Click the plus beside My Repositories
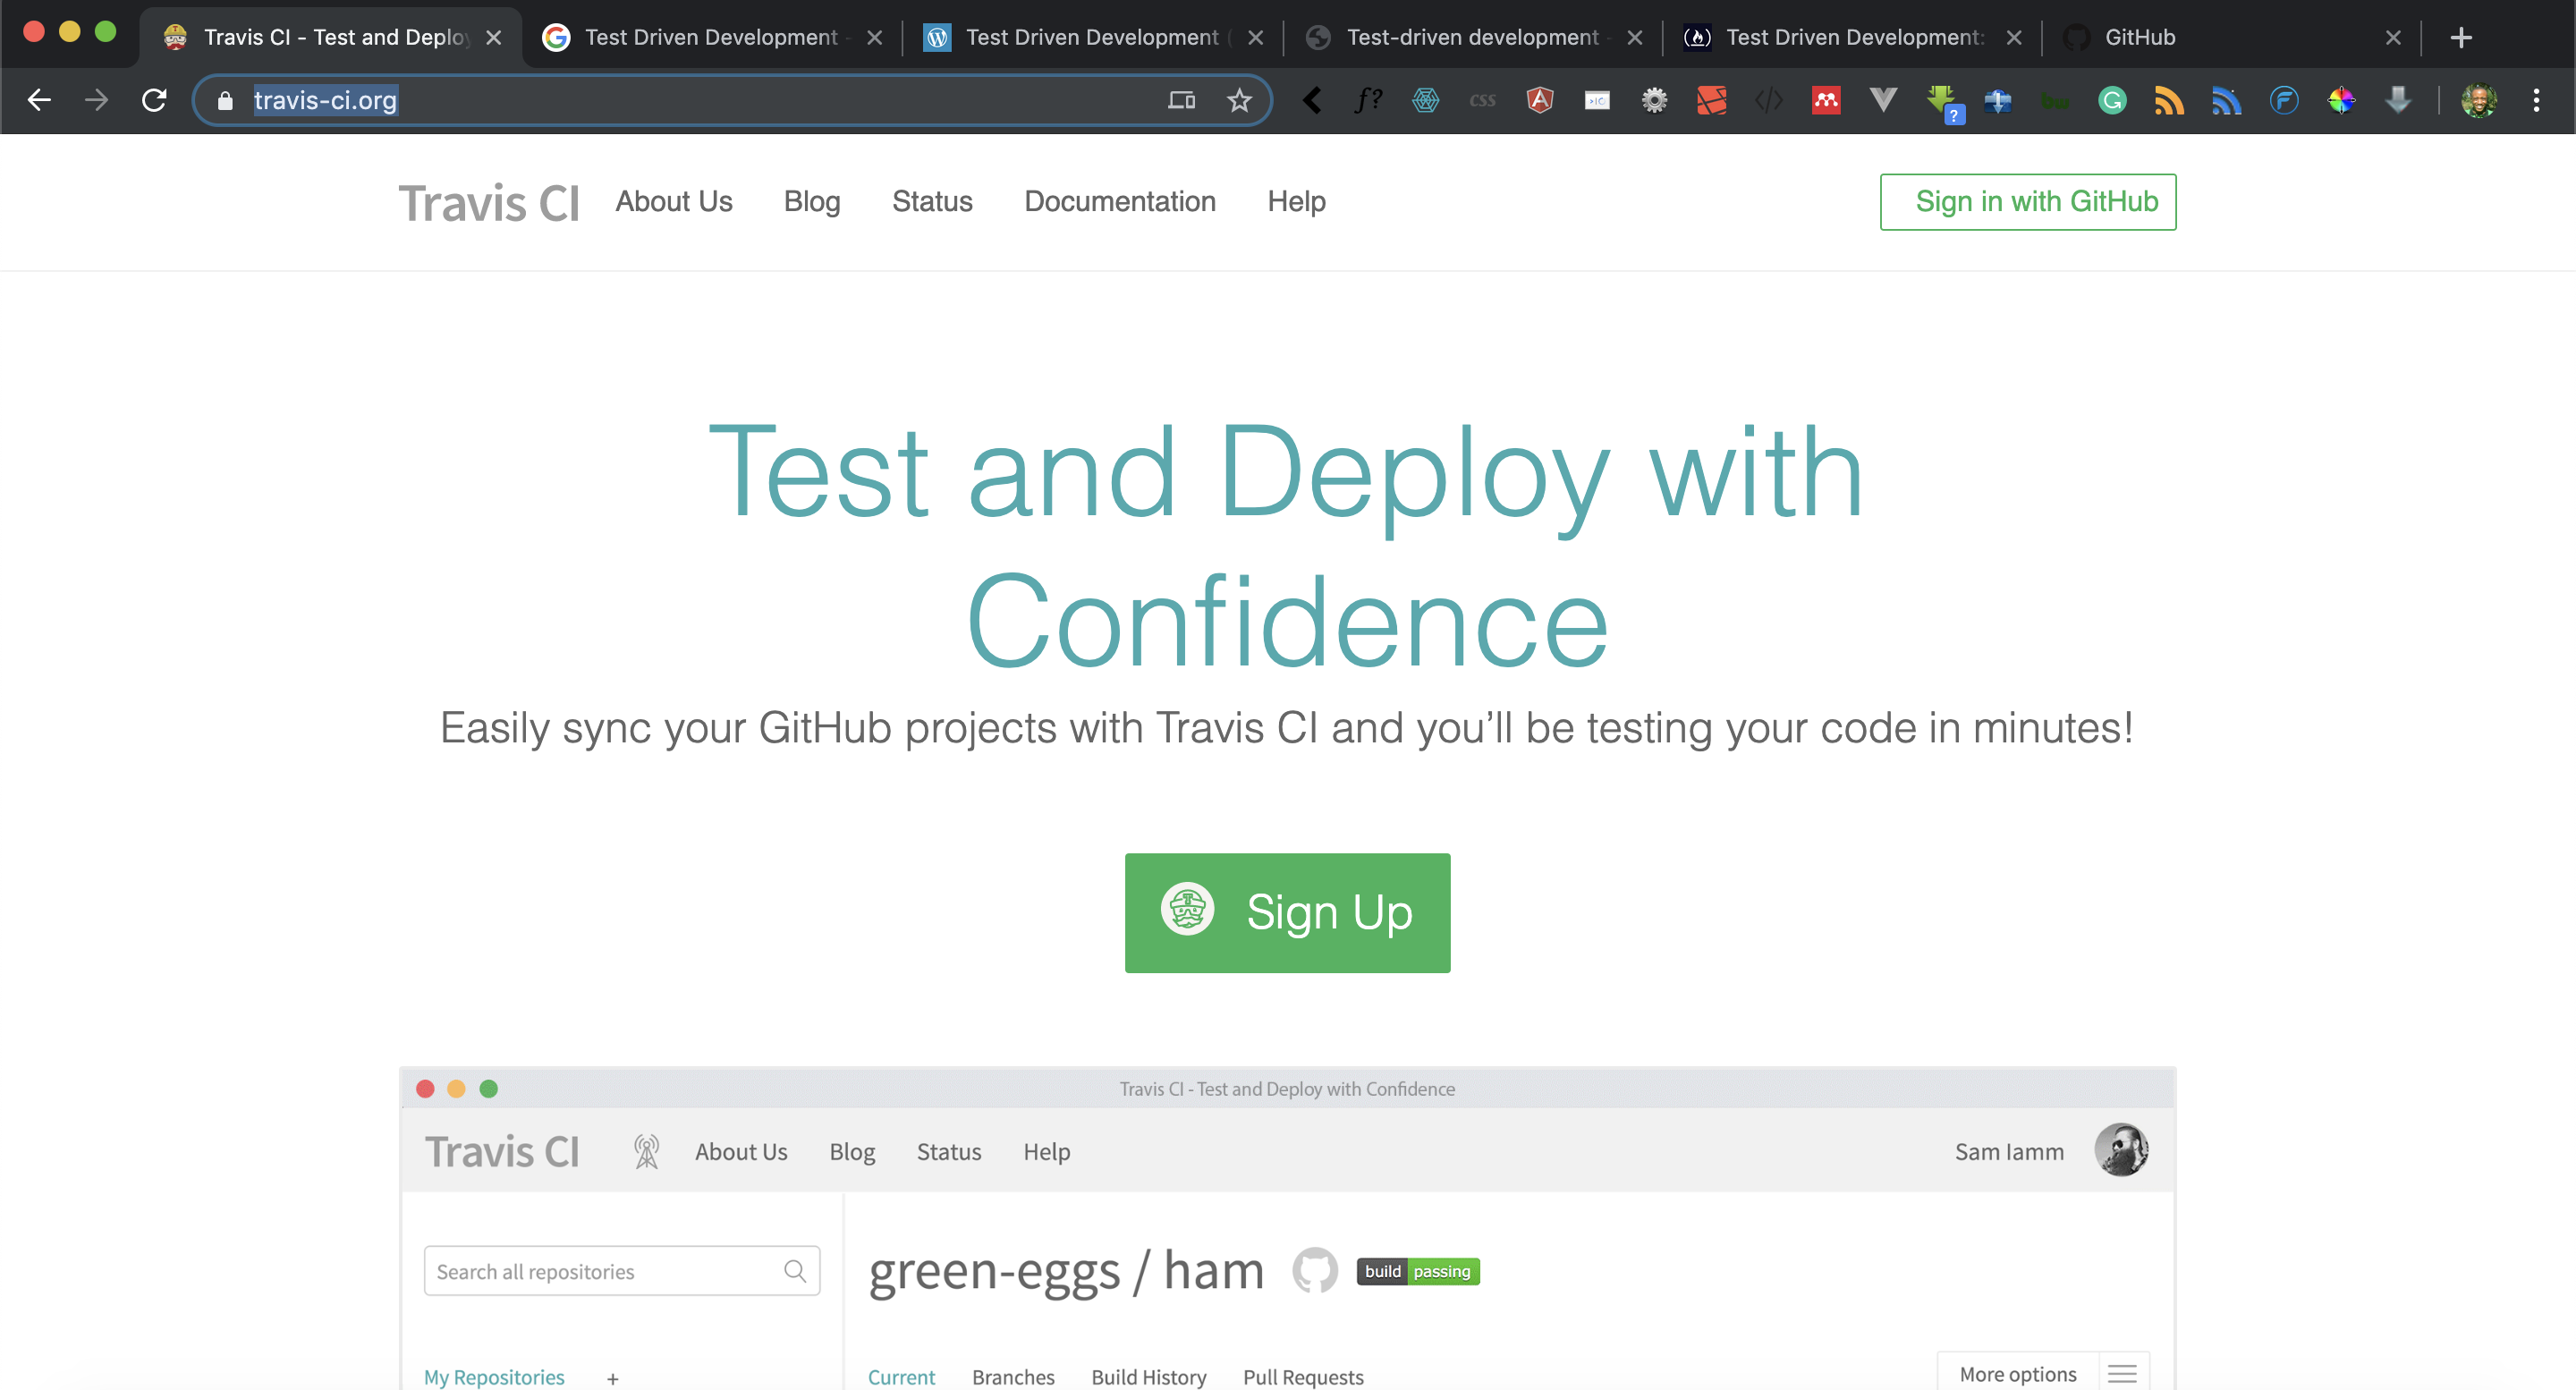This screenshot has width=2576, height=1390. (x=612, y=1378)
